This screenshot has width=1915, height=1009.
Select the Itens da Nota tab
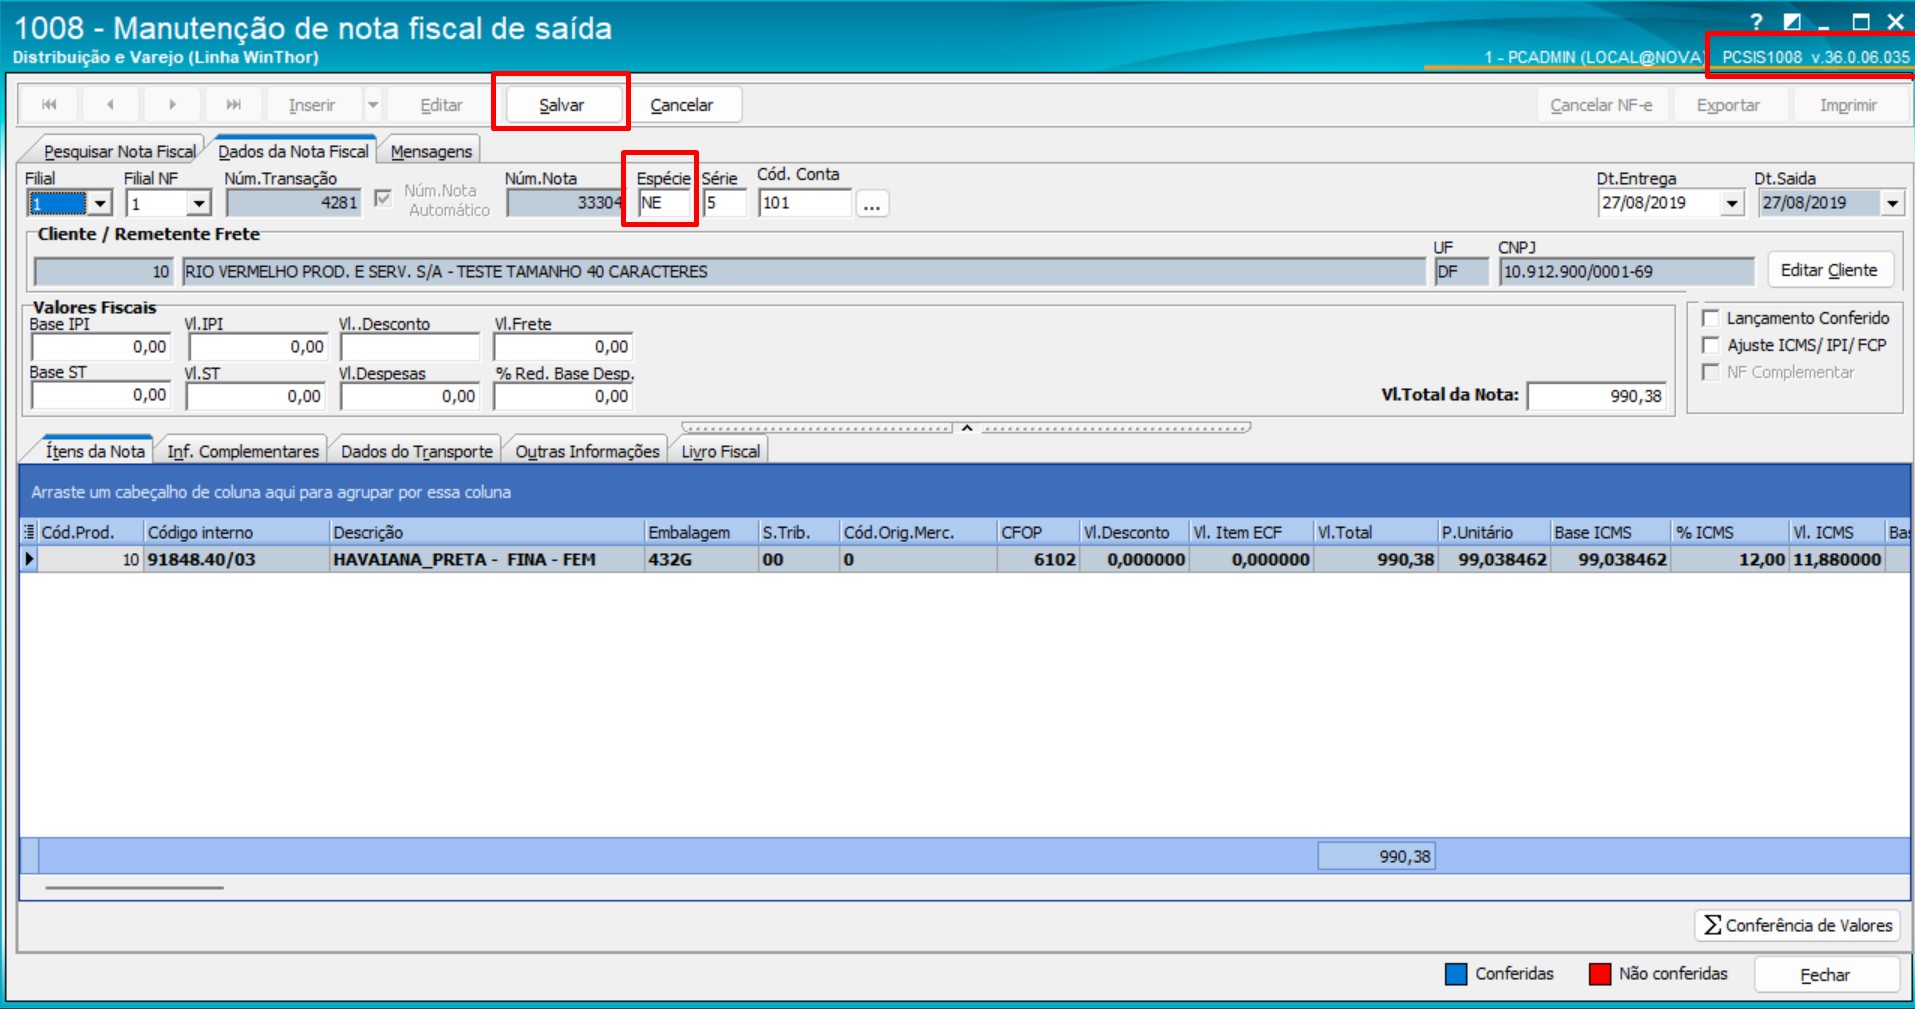click(94, 451)
